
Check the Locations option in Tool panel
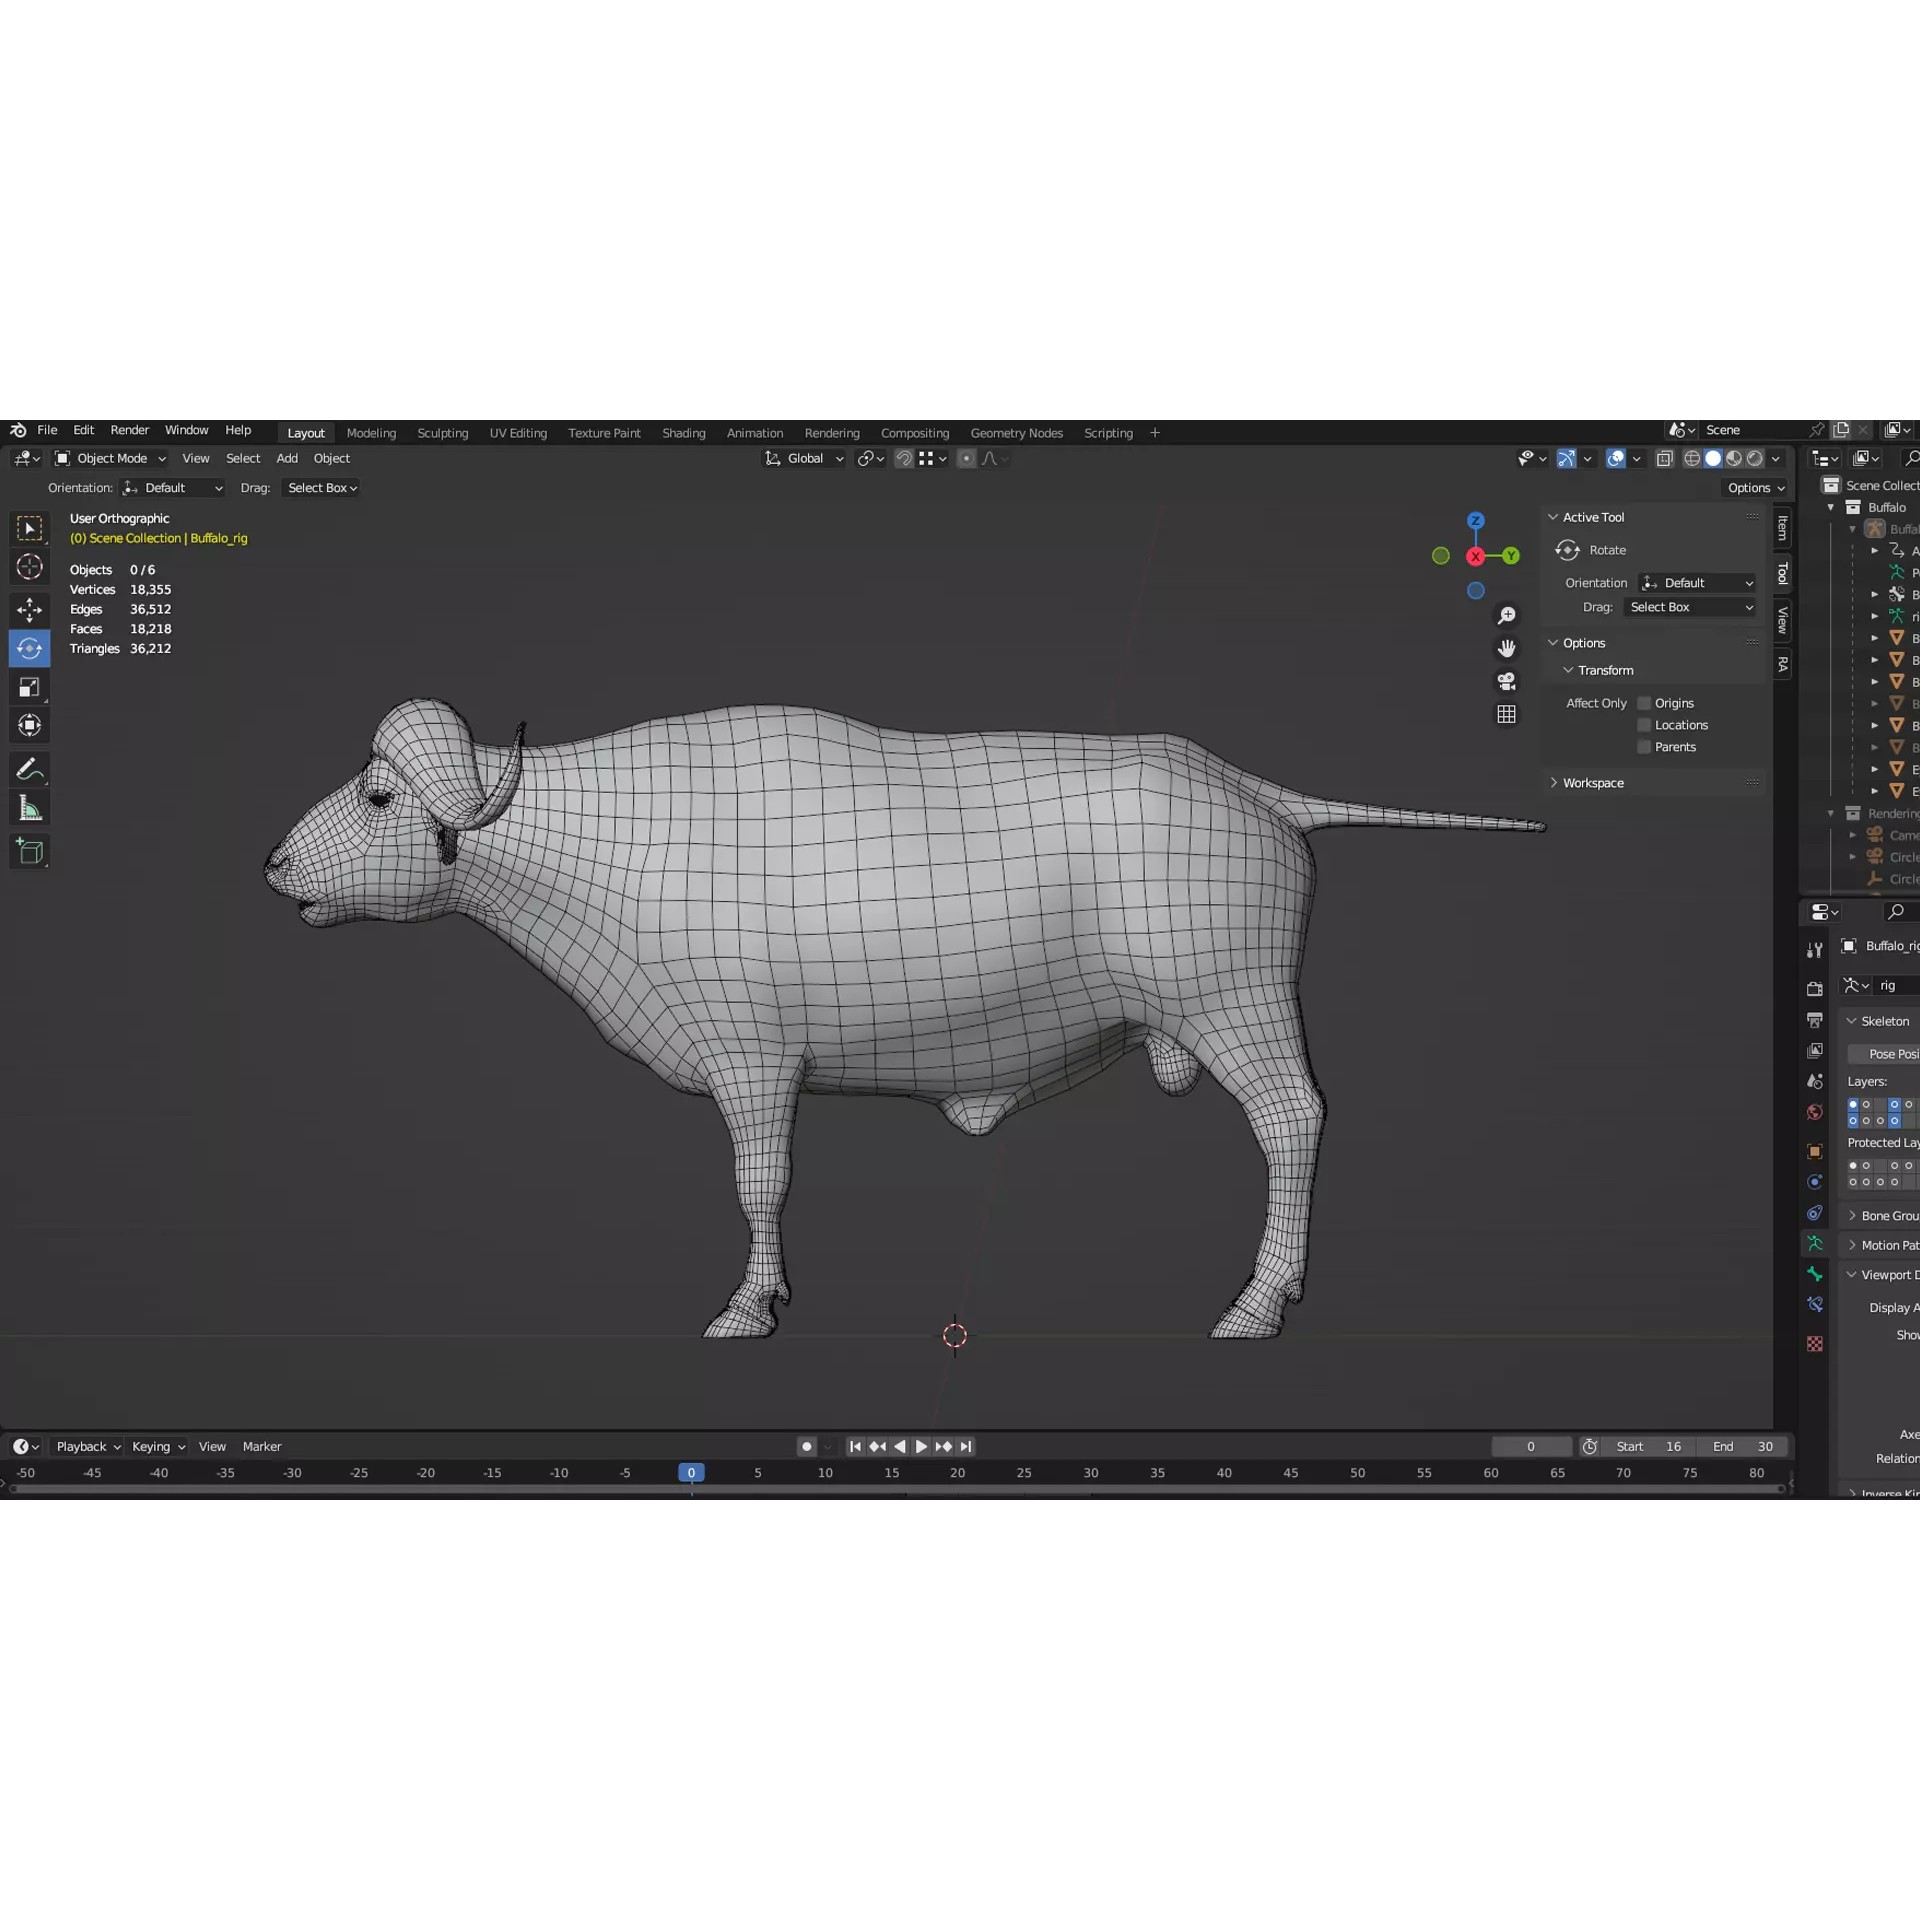[1644, 725]
